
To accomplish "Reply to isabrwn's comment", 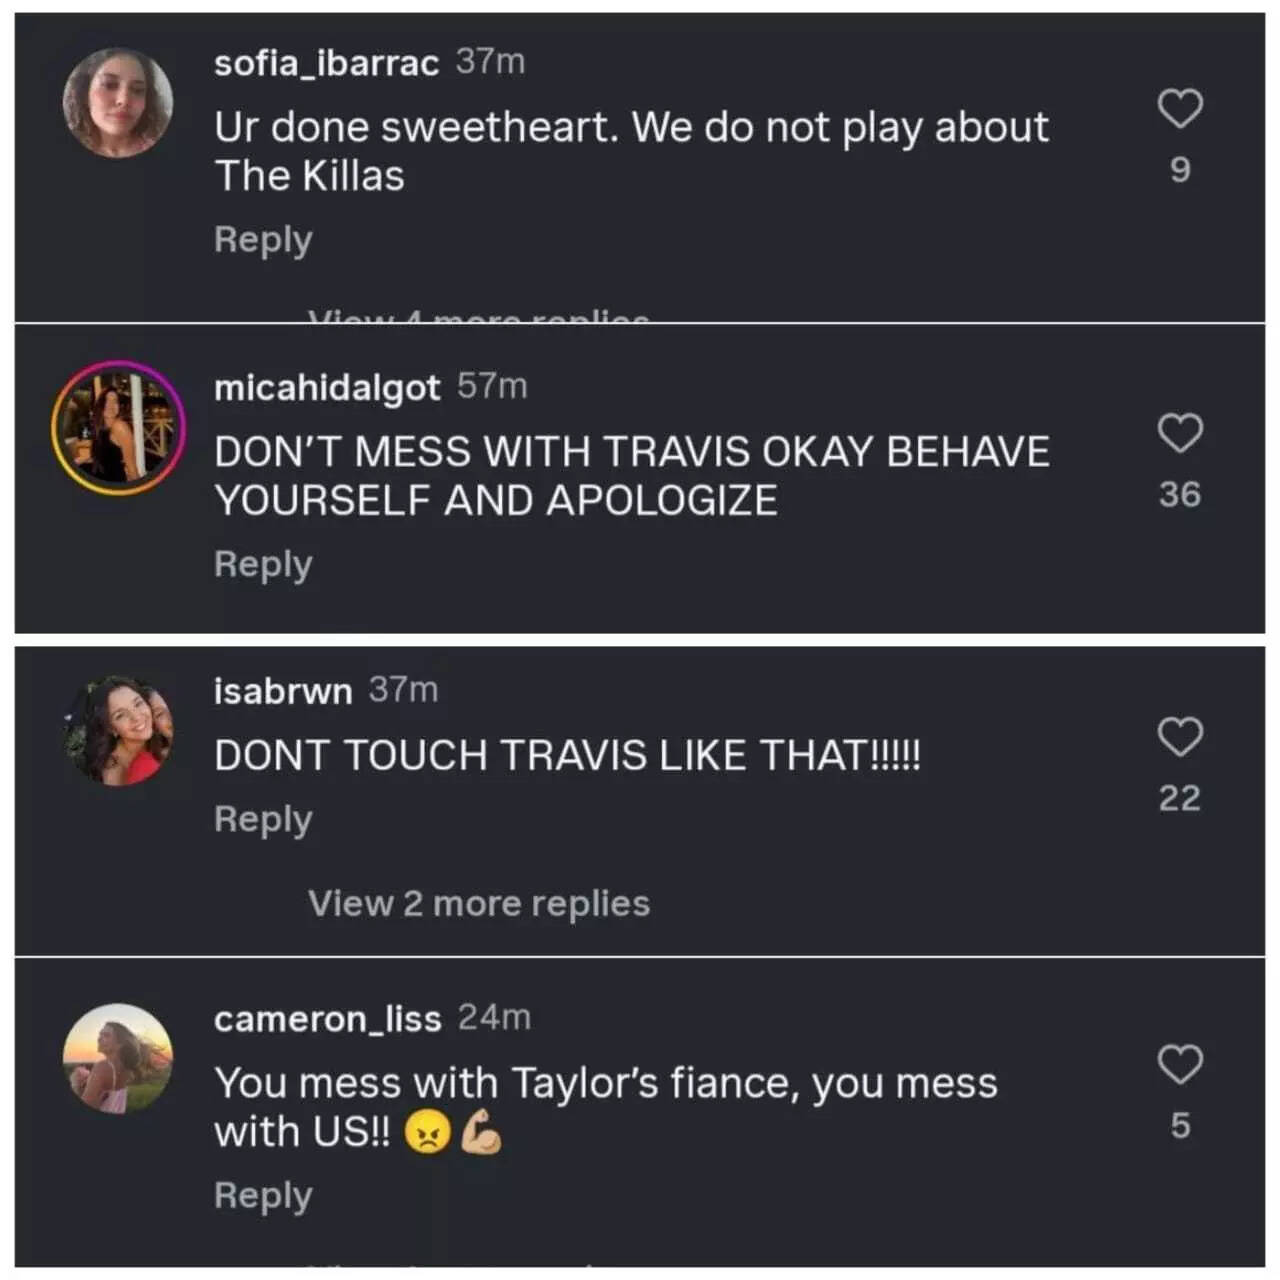I will click(x=262, y=818).
